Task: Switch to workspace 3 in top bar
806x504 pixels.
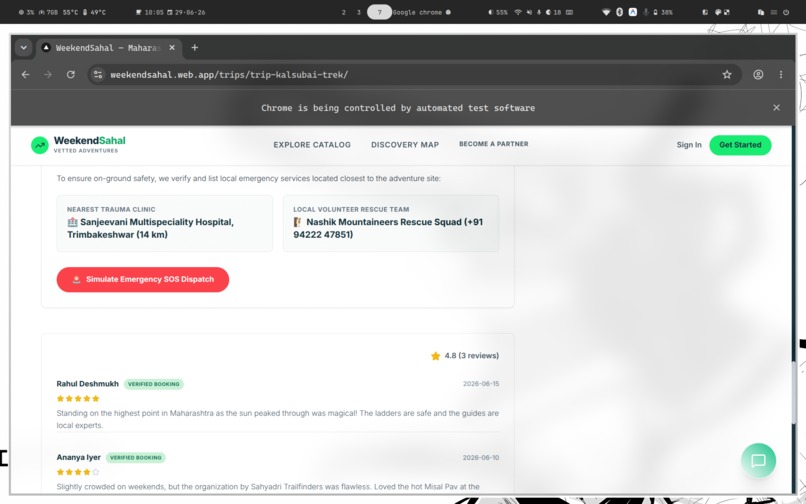Action: click(359, 12)
